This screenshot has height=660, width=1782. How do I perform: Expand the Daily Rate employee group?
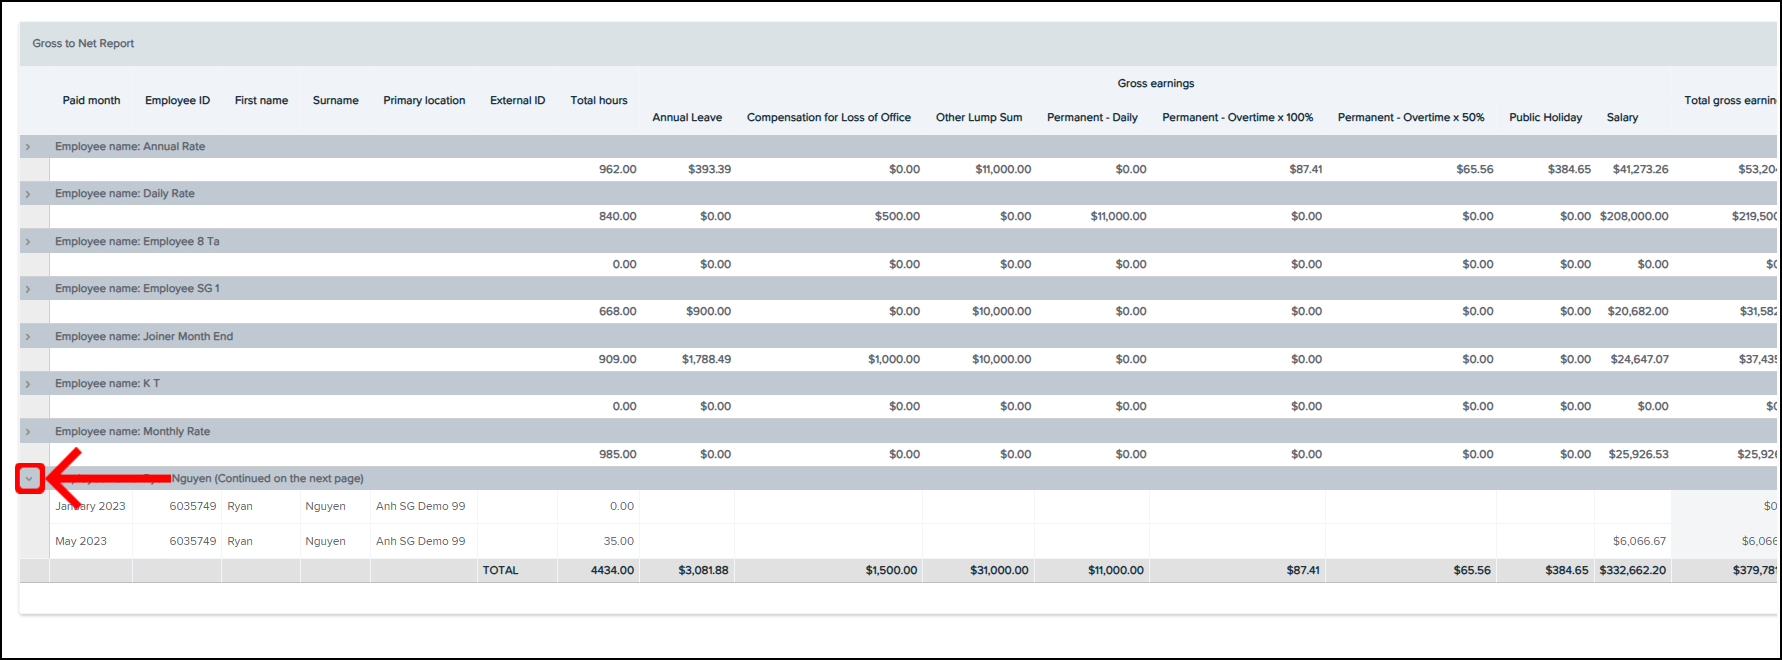point(28,194)
